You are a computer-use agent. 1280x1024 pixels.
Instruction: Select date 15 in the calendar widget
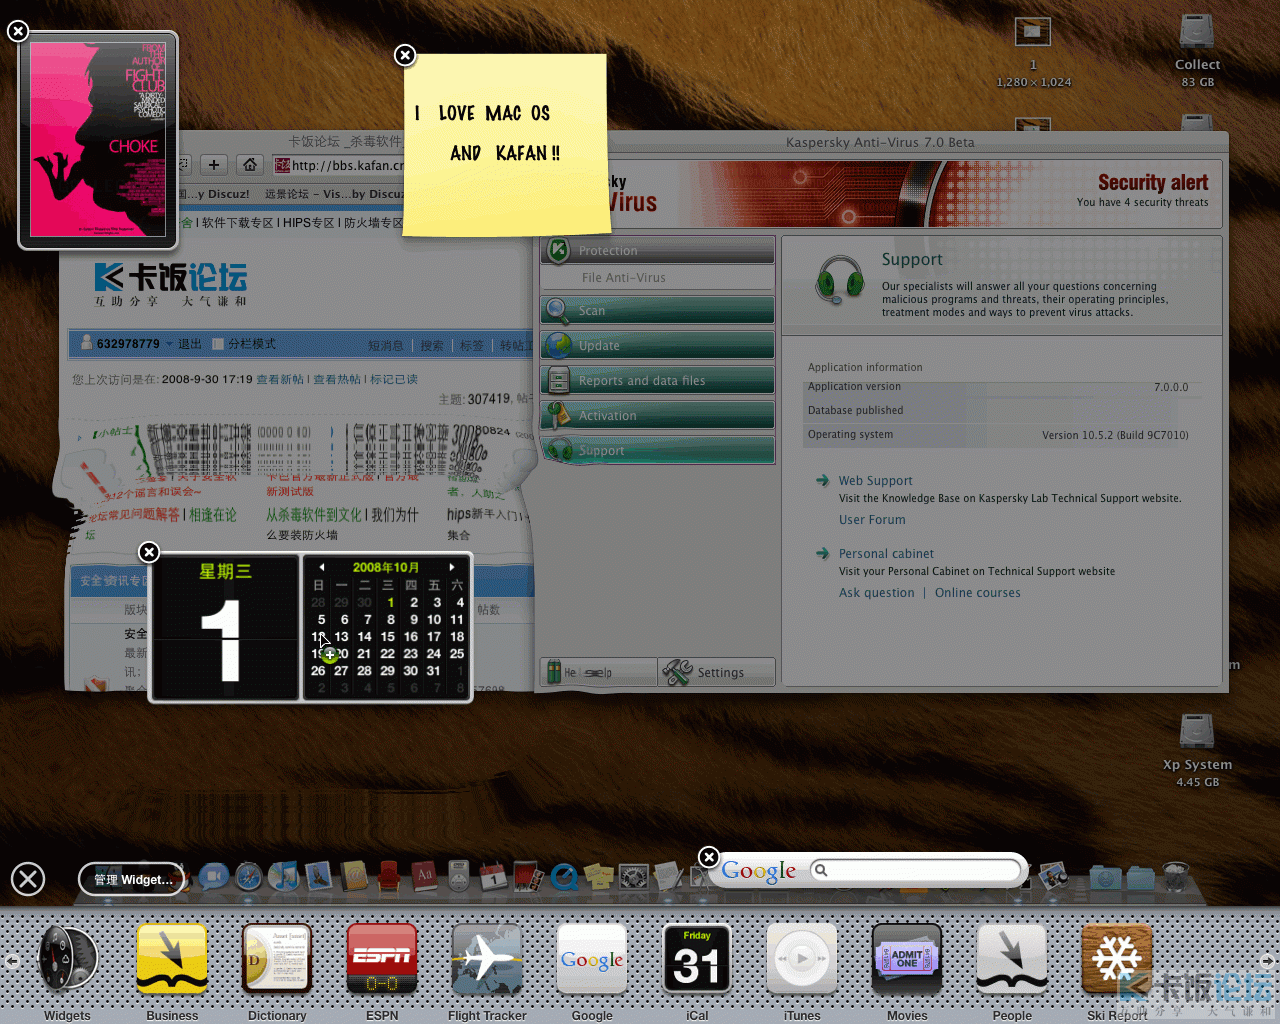tap(388, 637)
